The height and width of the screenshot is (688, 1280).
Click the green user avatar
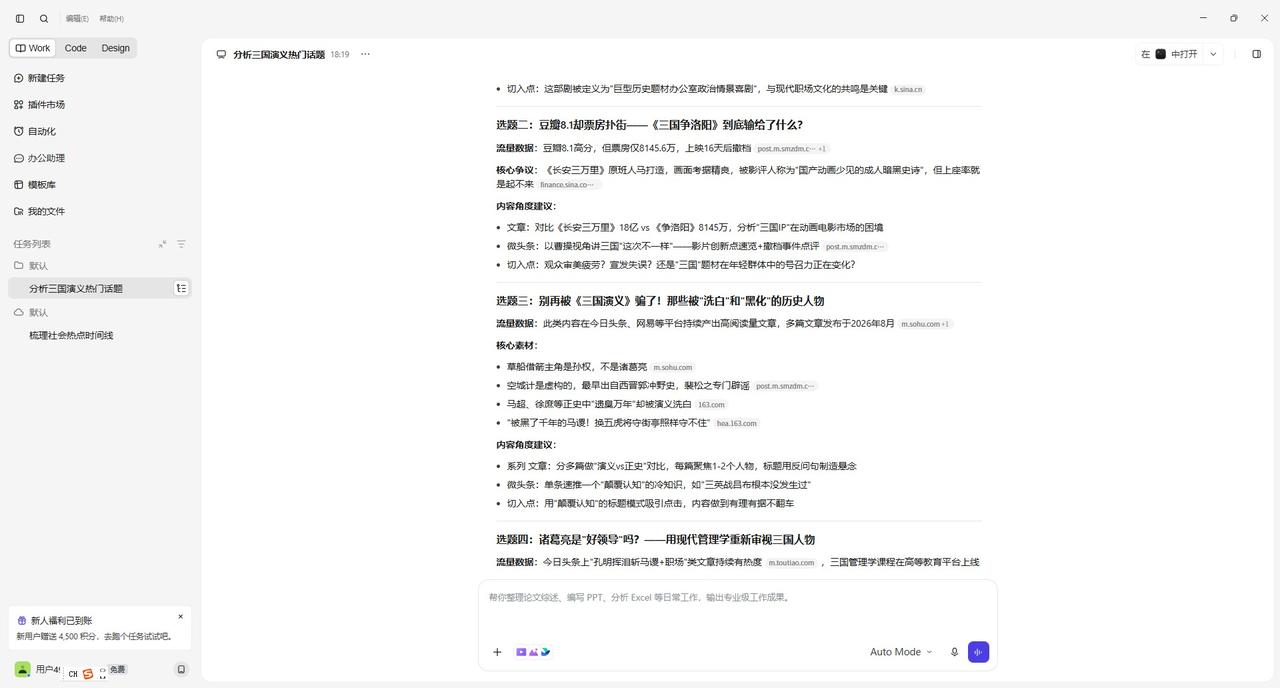(x=22, y=669)
